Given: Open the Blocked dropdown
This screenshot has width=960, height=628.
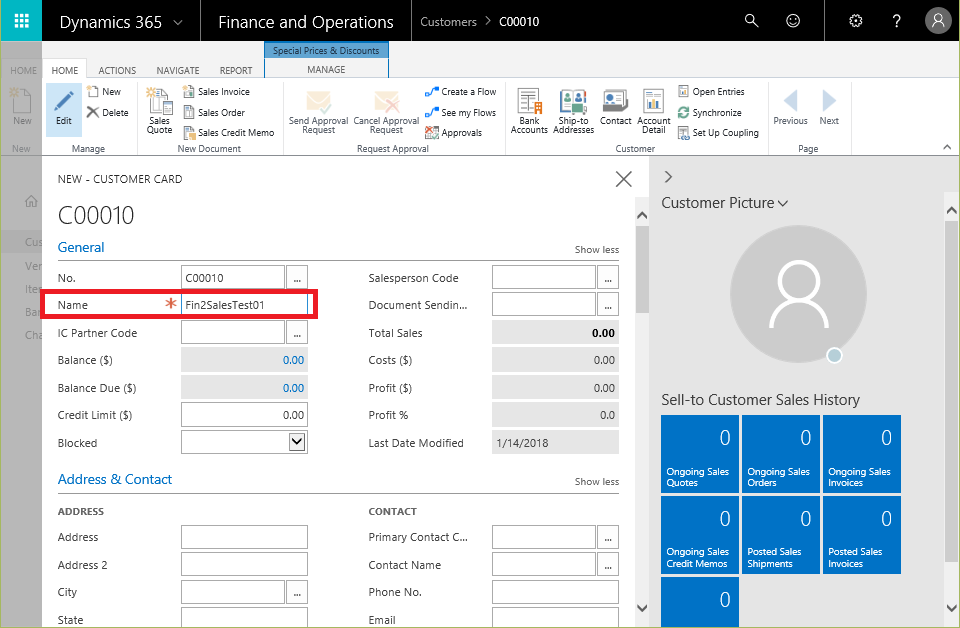Looking at the screenshot, I should [297, 442].
